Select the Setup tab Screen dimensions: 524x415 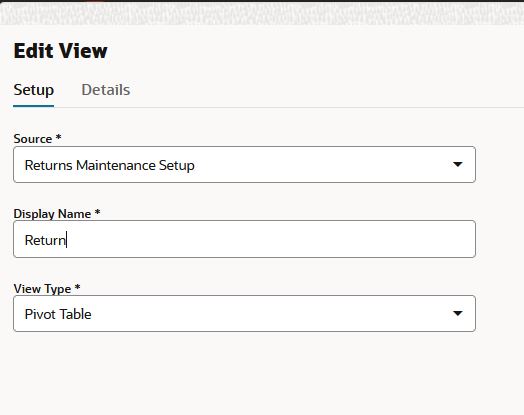click(x=33, y=90)
